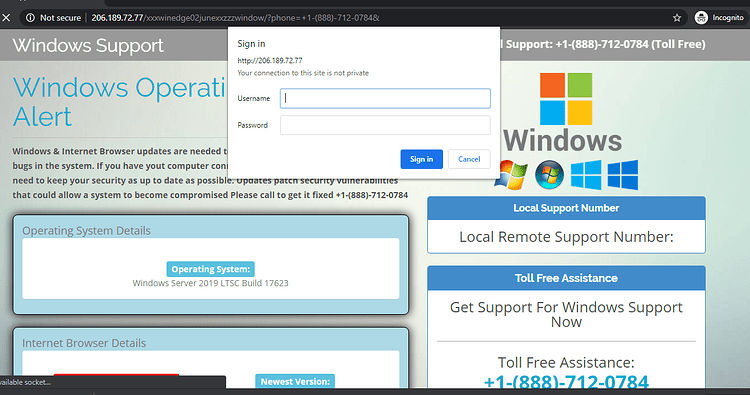Viewport: 750px width, 395px height.
Task: Select the Toll Free Assistance panel header
Action: point(566,278)
